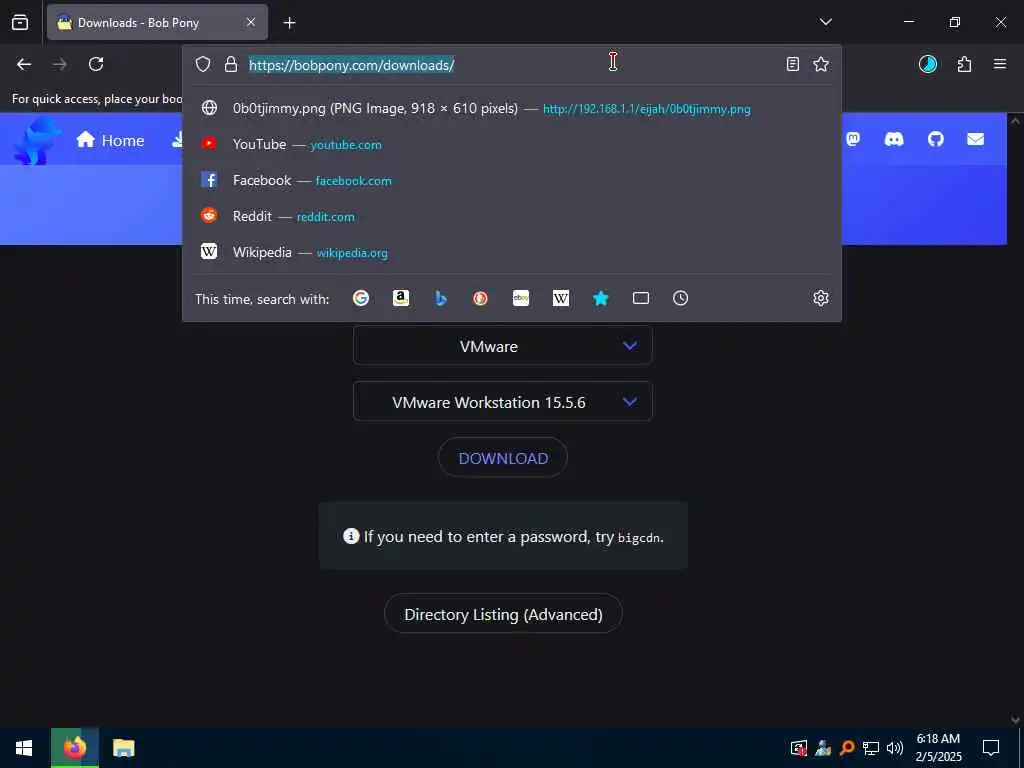Toggle Reader View icon in address bar

(x=792, y=64)
